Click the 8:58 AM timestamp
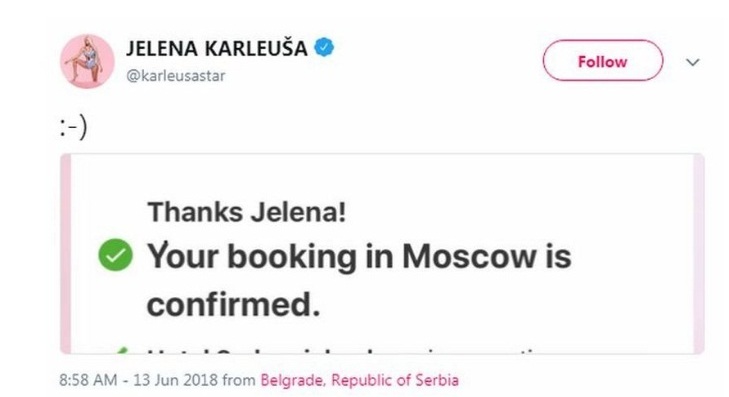The height and width of the screenshot is (397, 729). (88, 380)
